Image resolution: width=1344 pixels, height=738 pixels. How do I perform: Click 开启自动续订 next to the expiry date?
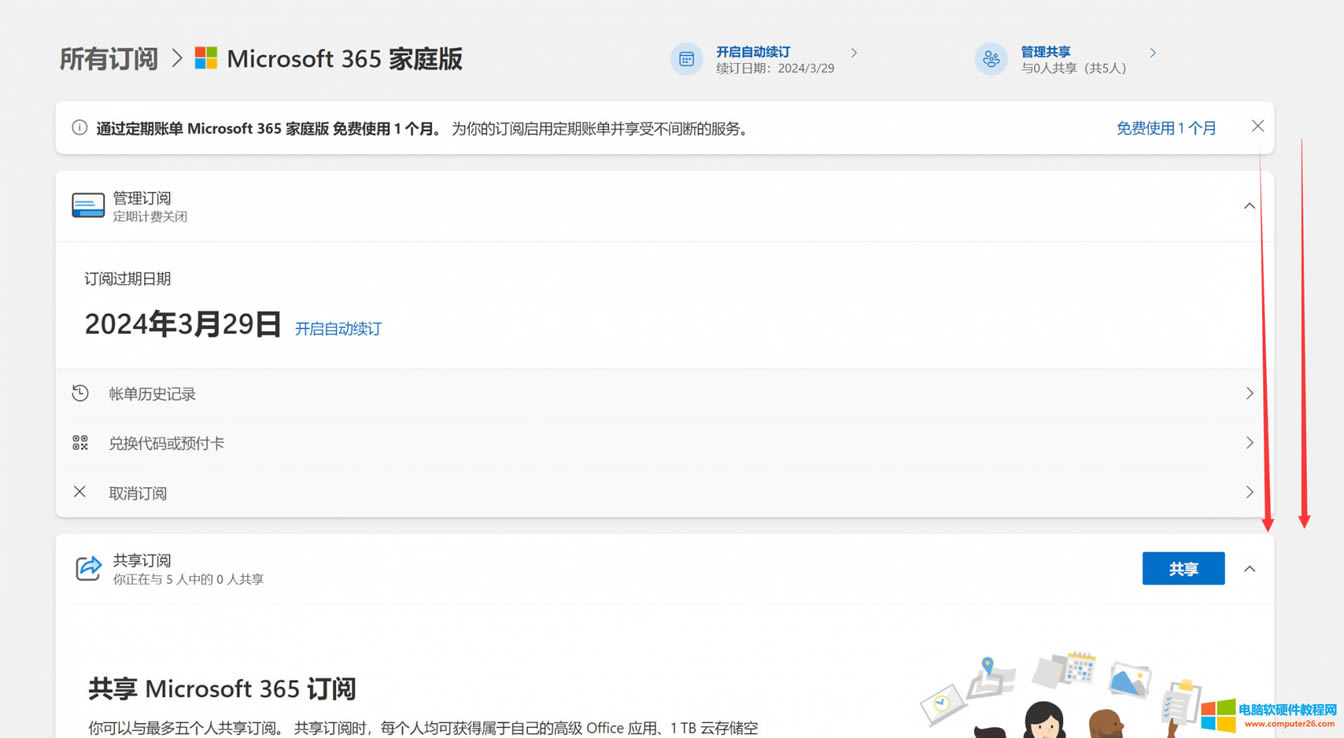pos(338,327)
